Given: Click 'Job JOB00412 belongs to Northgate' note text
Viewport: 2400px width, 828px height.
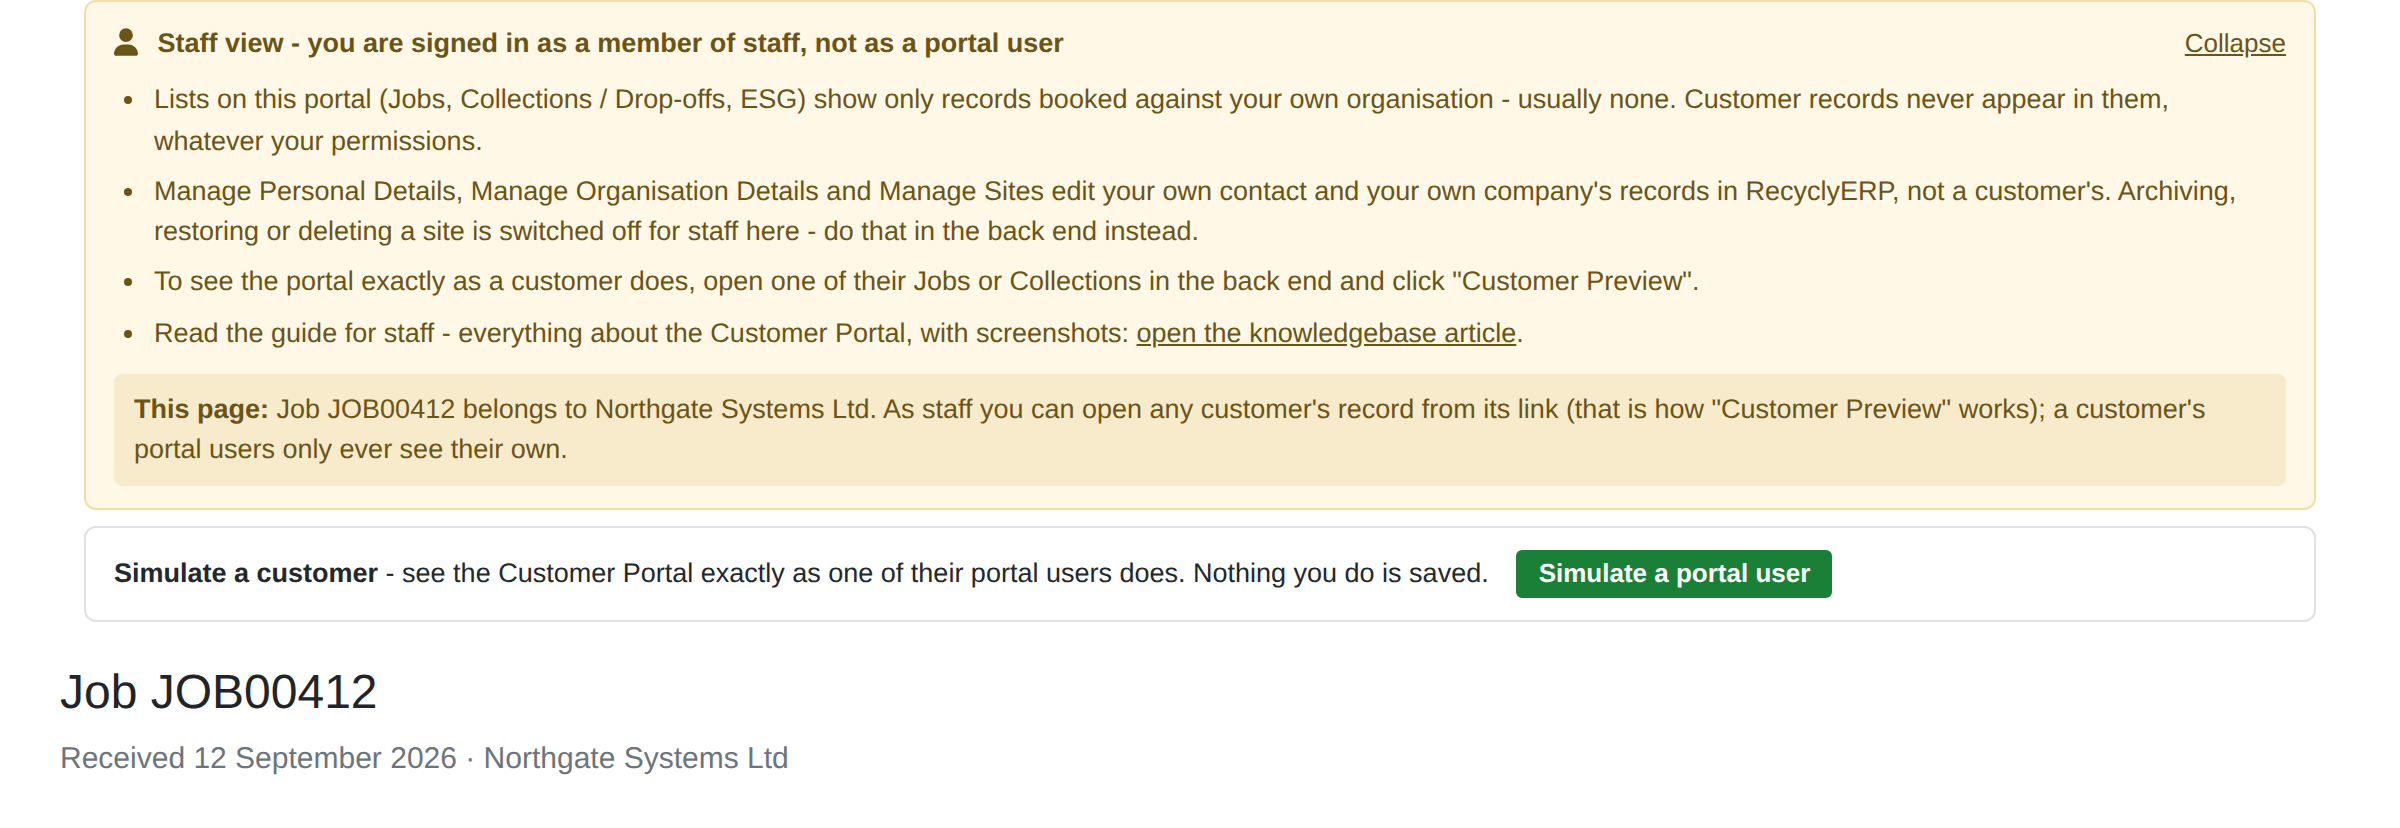Looking at the screenshot, I should click(x=573, y=409).
